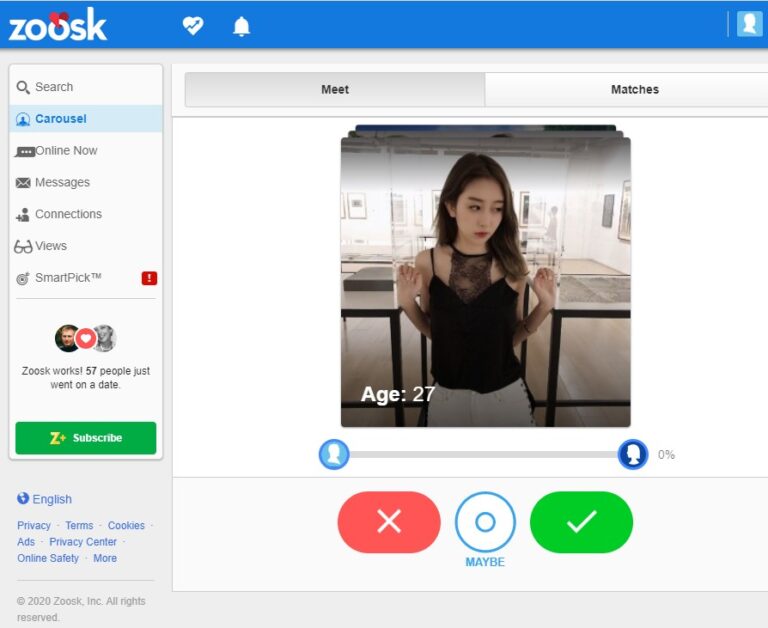Open the Ads link
Image resolution: width=768 pixels, height=628 pixels.
tap(26, 542)
